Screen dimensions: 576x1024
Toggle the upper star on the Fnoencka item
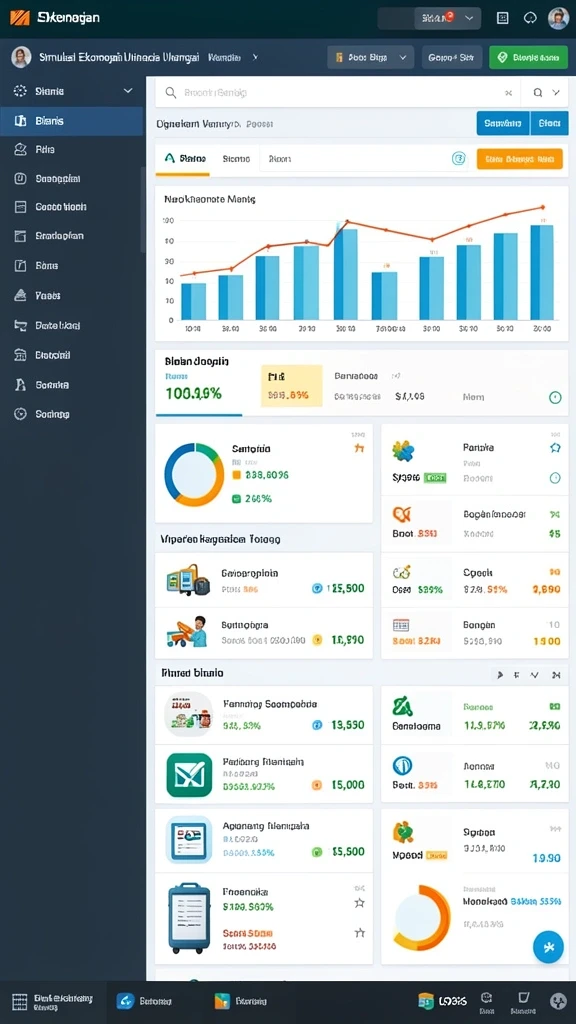(359, 903)
